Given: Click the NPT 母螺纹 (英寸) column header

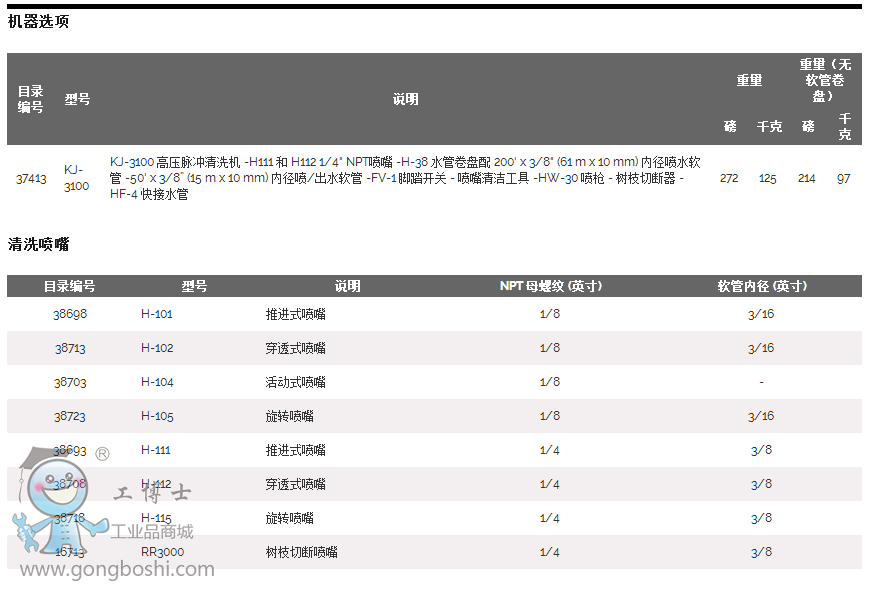Looking at the screenshot, I should pyautogui.click(x=550, y=286).
